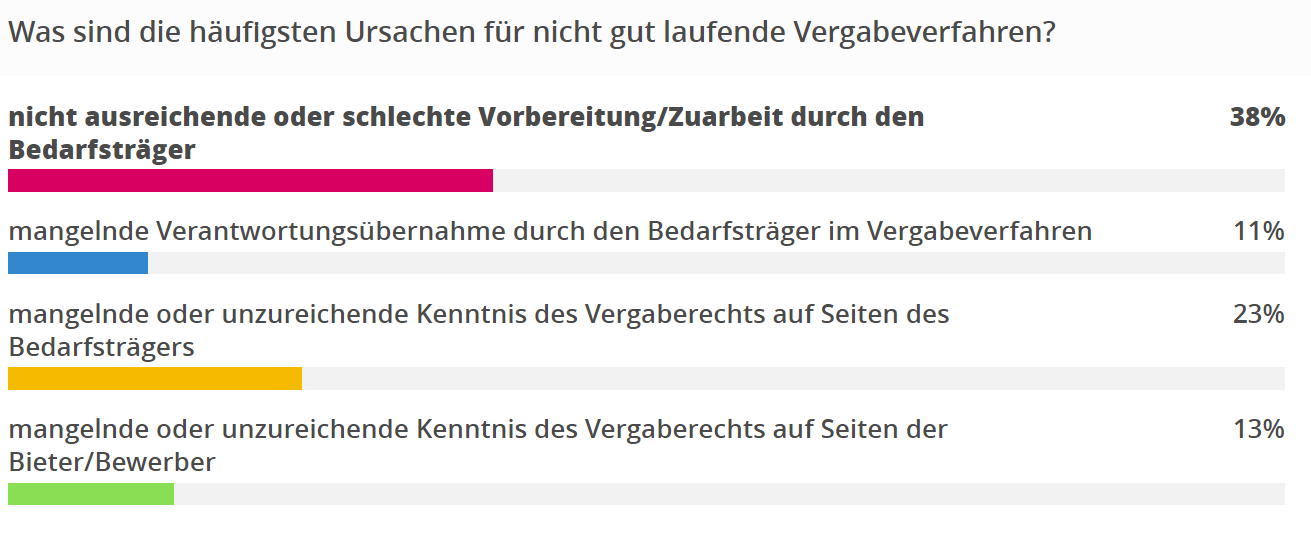Select the 'mangelnde Verantwortungsübernahme' answer text
The width and height of the screenshot is (1311, 536).
550,231
